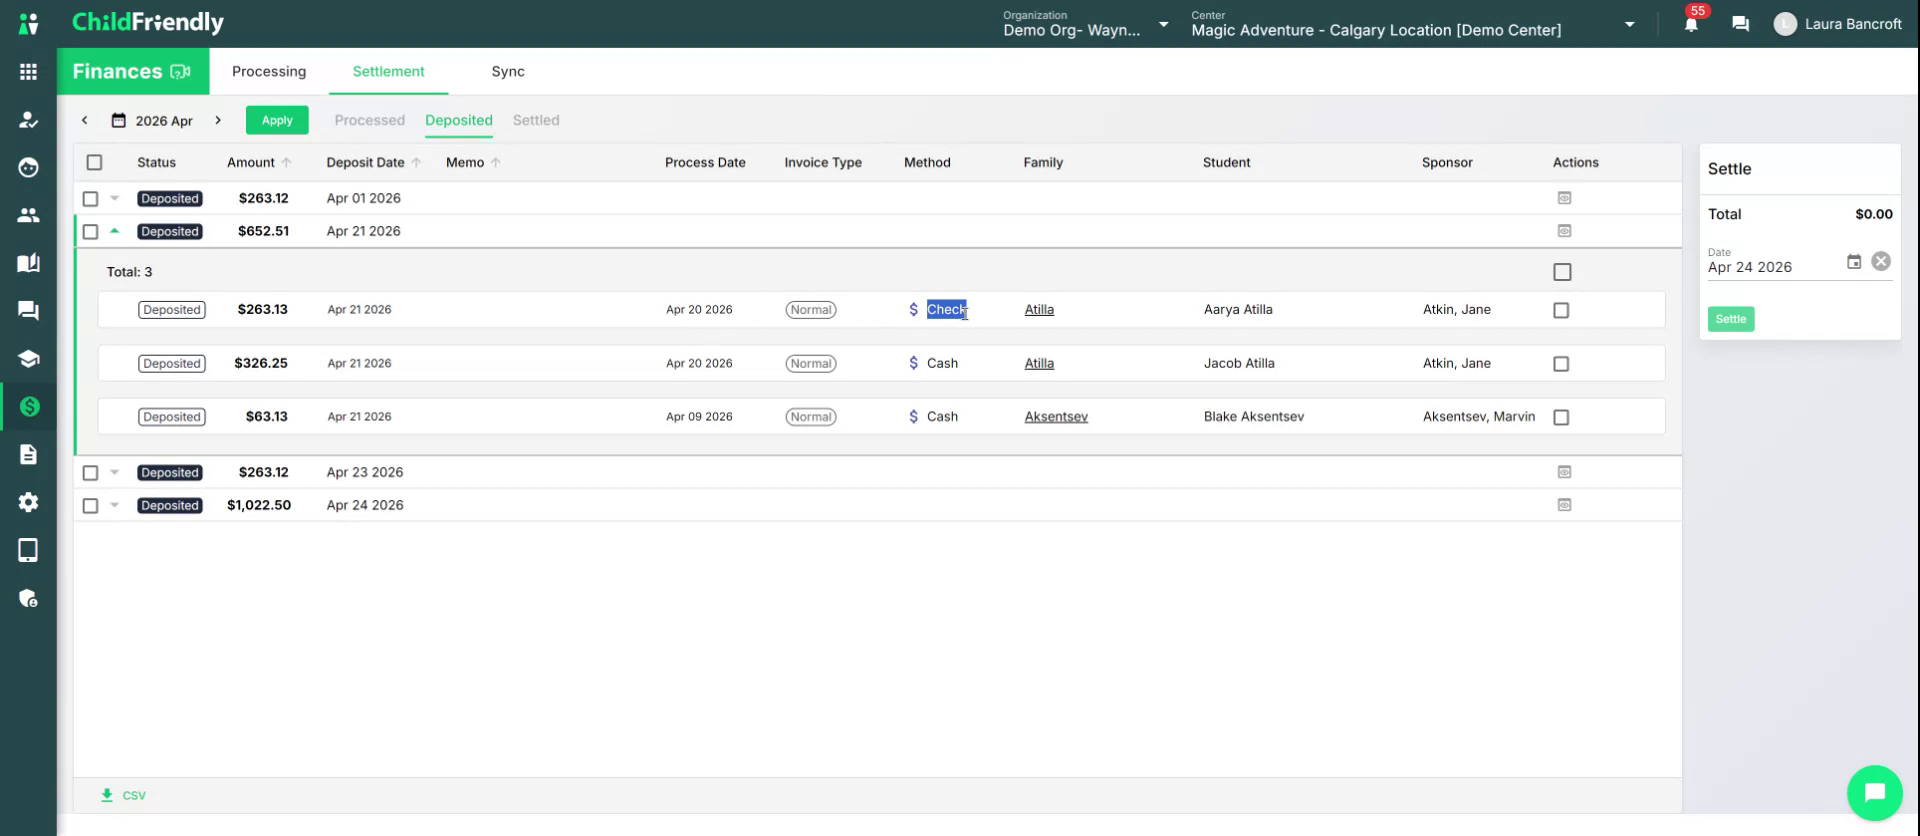Collapse the Apr 21 2026 deposit row
The width and height of the screenshot is (1920, 836).
tap(115, 231)
